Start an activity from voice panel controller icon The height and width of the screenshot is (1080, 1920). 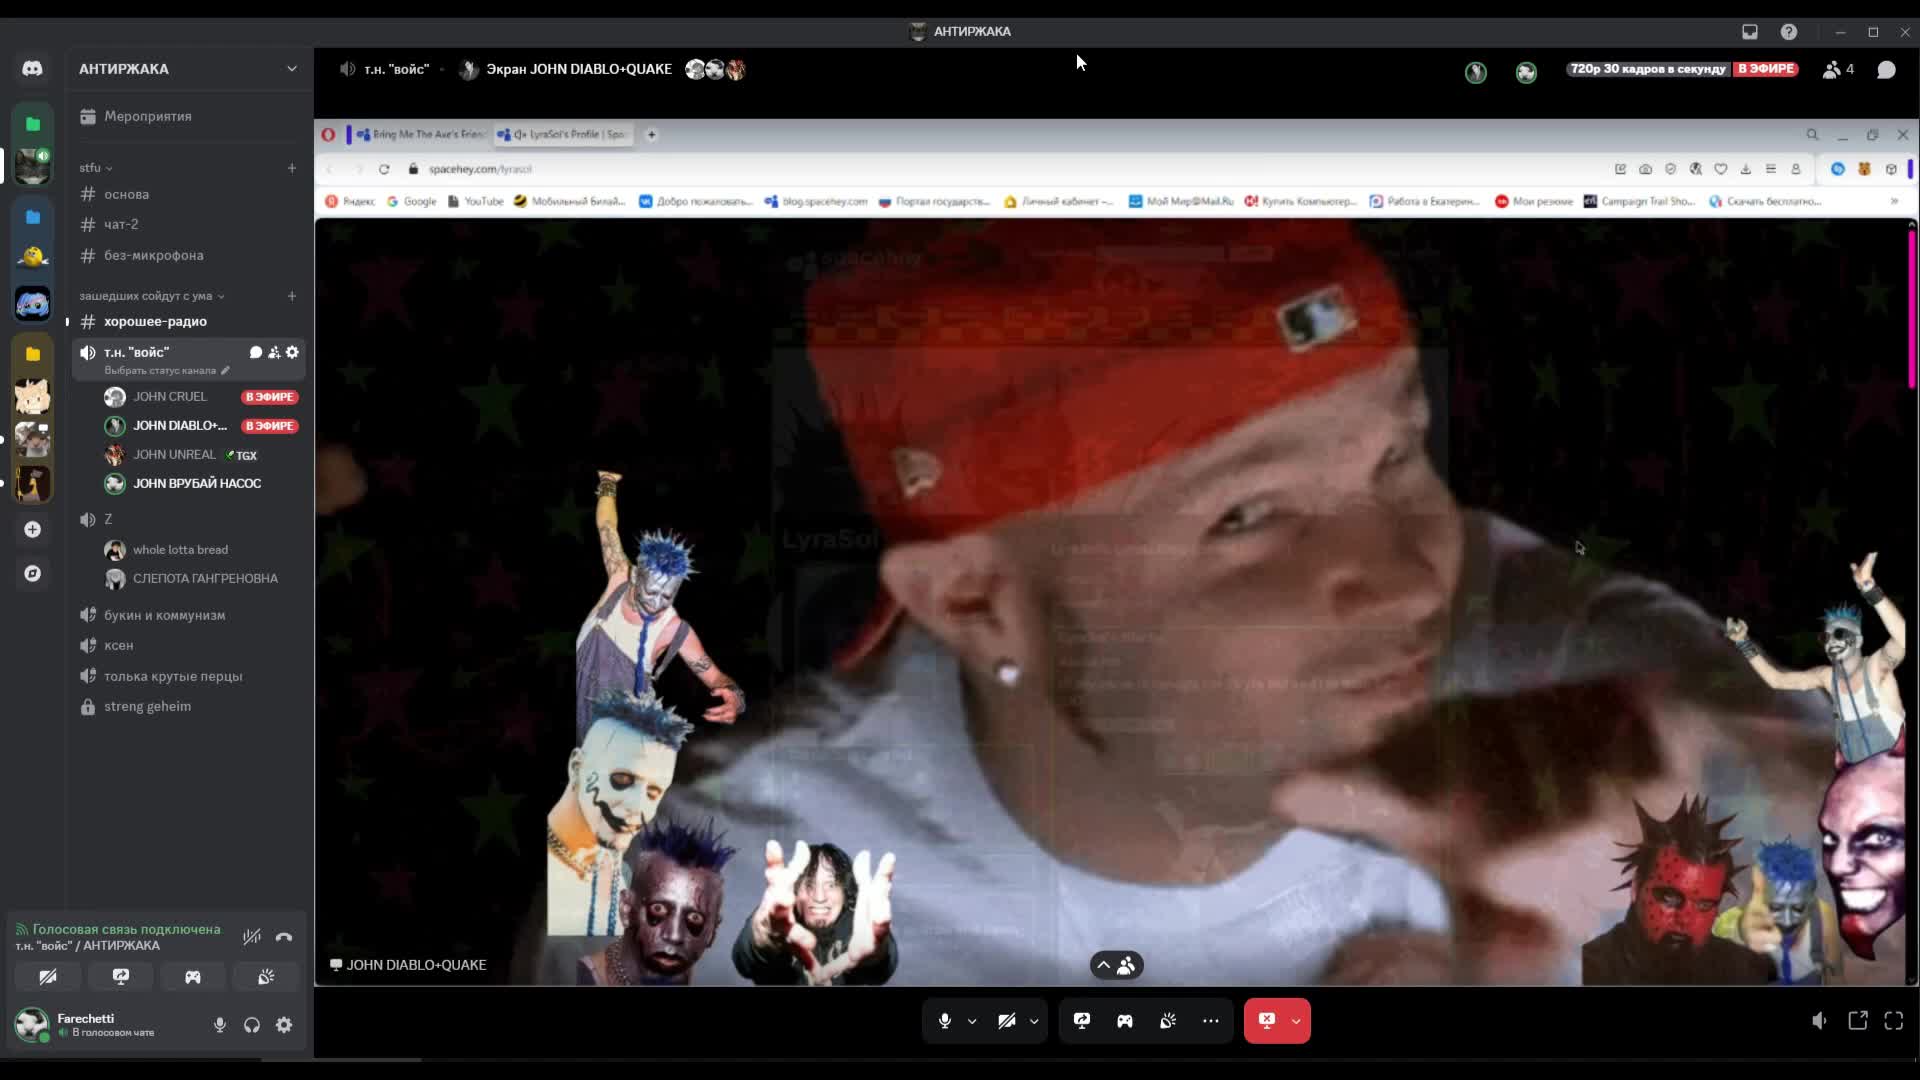(x=193, y=977)
